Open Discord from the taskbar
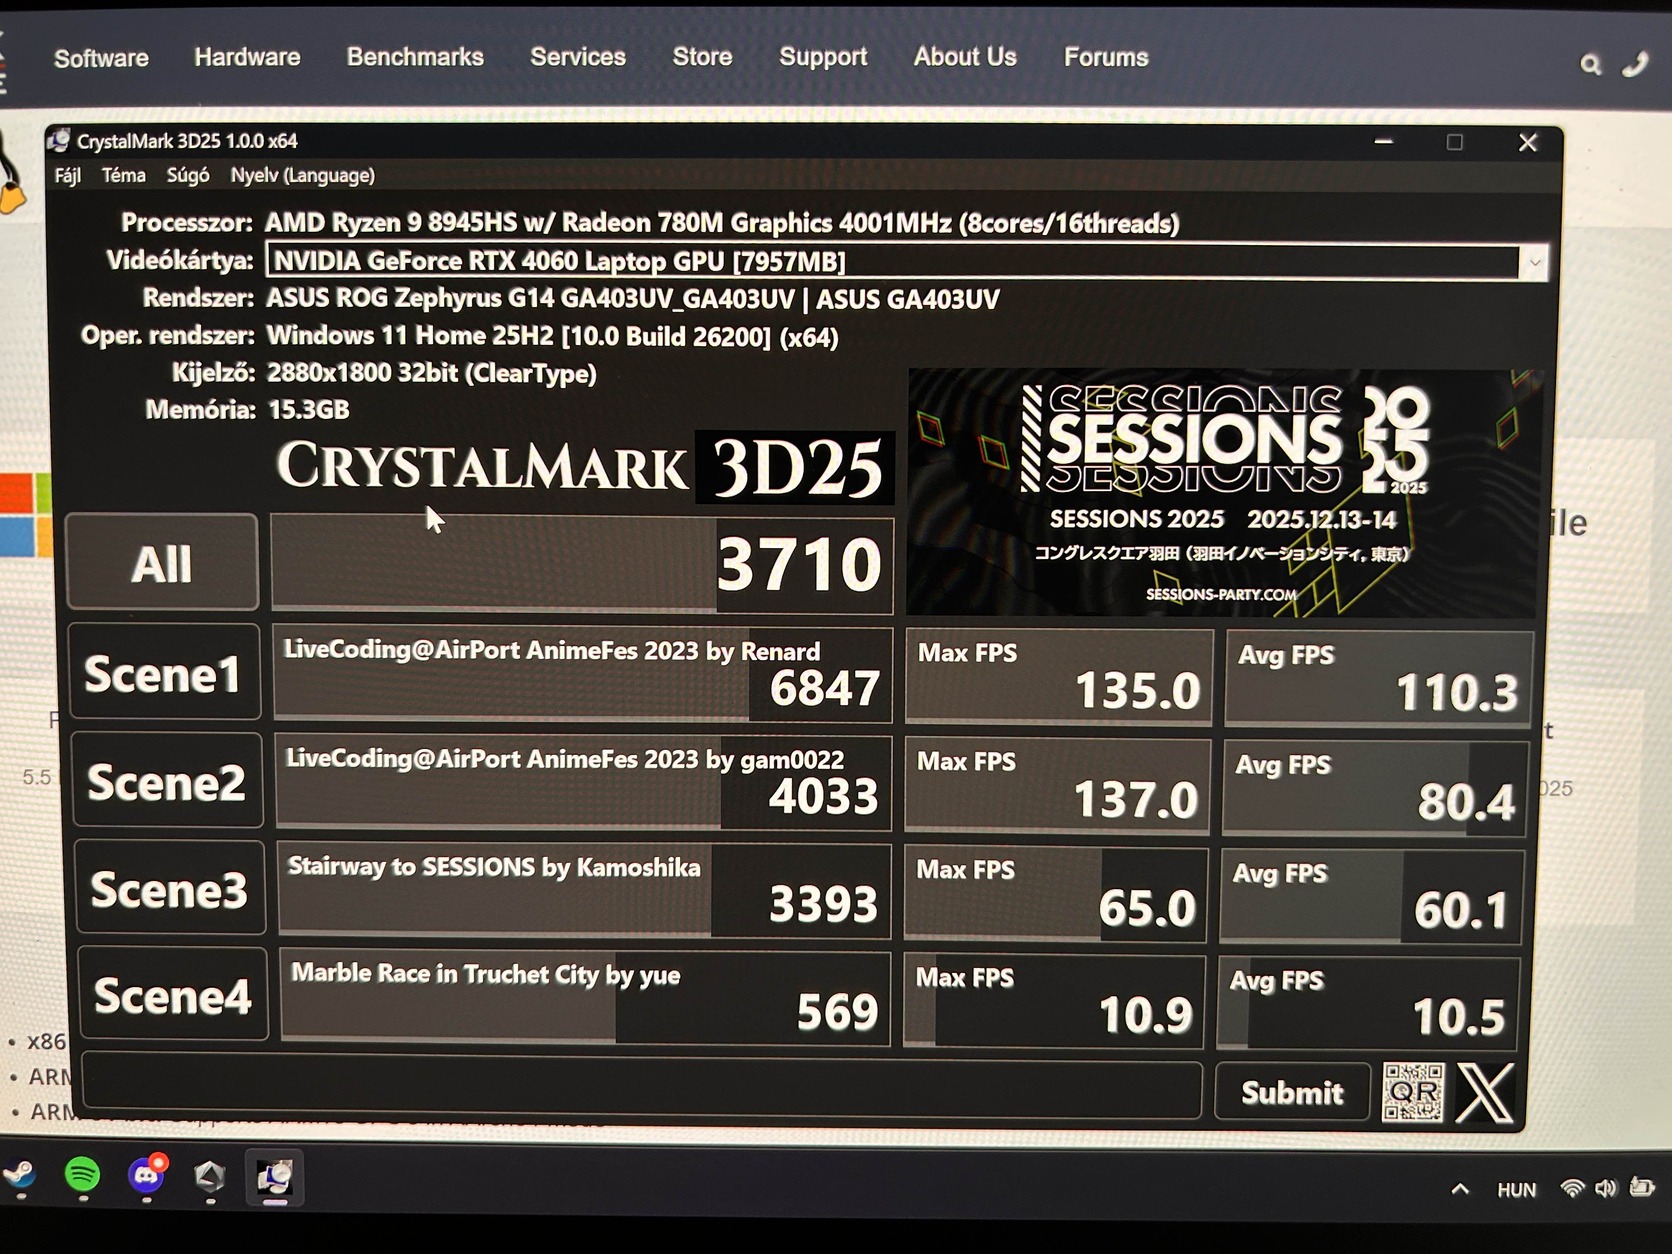This screenshot has width=1672, height=1254. coord(147,1175)
